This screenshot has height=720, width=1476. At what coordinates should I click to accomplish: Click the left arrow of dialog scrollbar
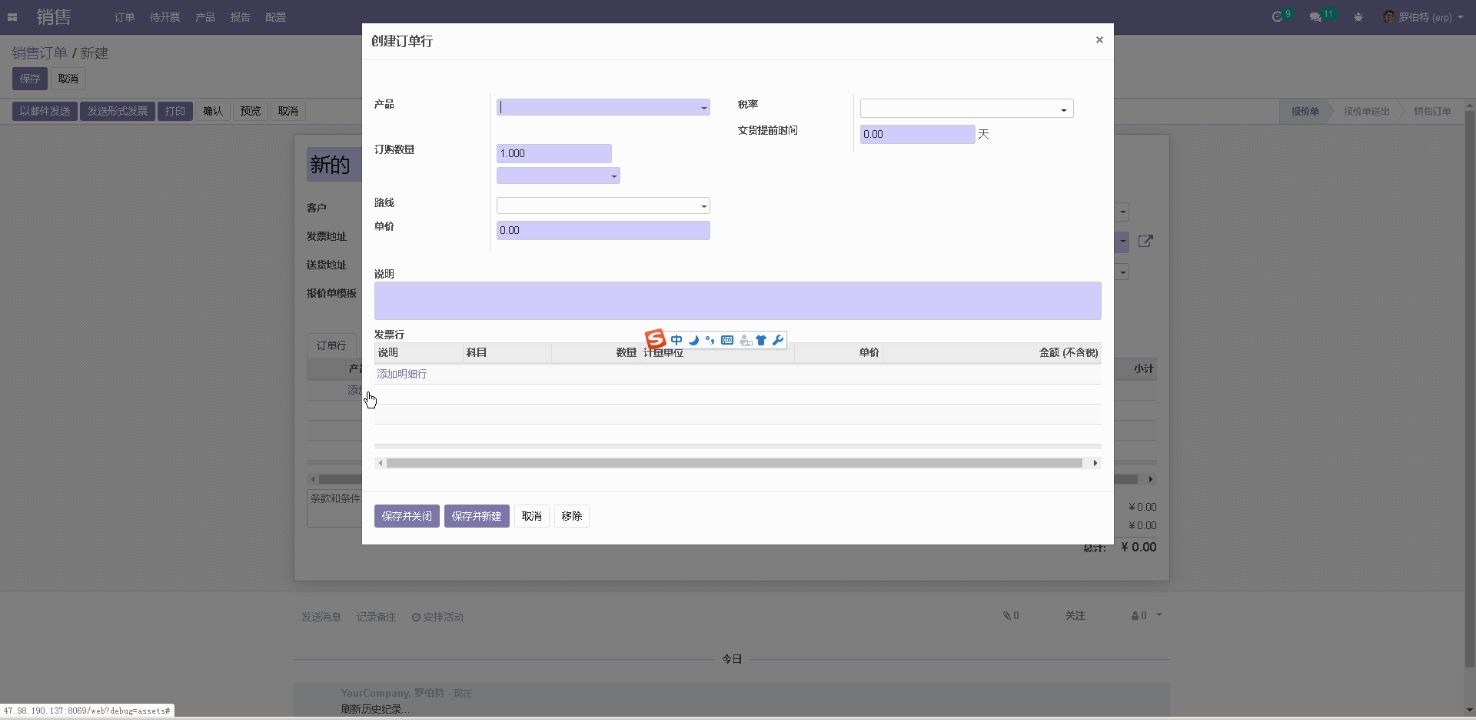[x=380, y=463]
